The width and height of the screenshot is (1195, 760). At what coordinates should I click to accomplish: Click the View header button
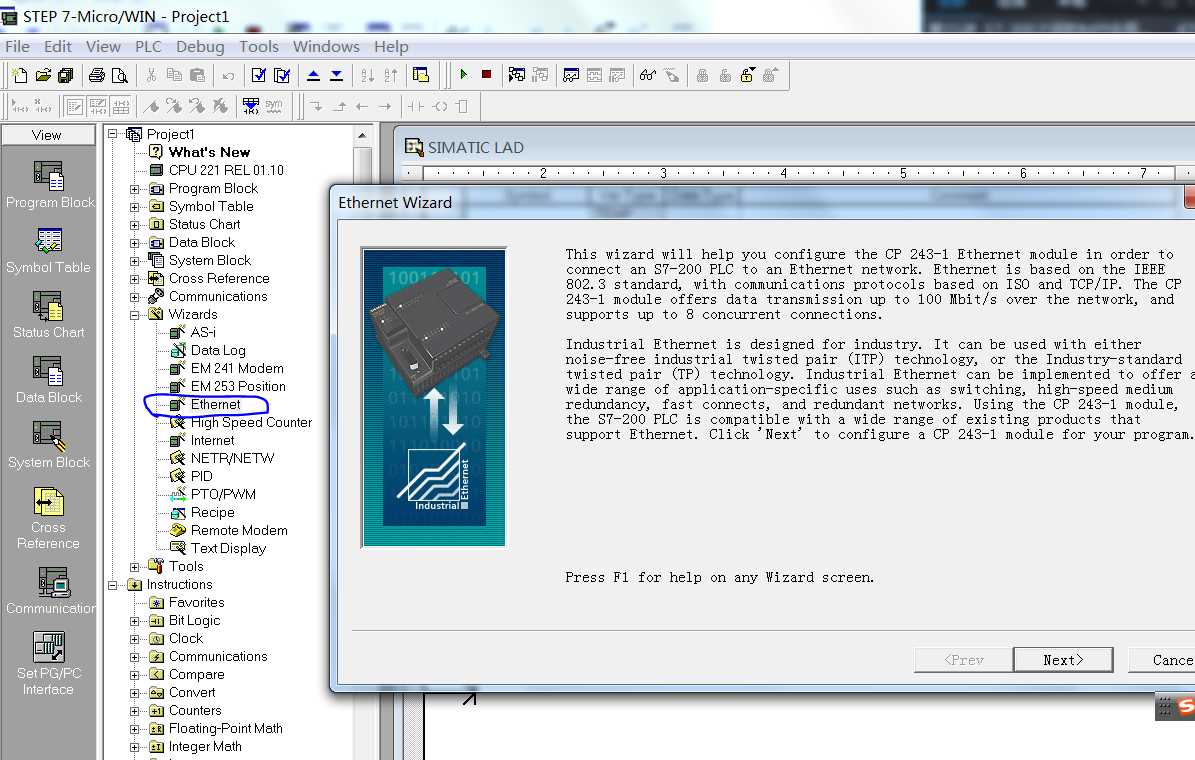coord(48,135)
